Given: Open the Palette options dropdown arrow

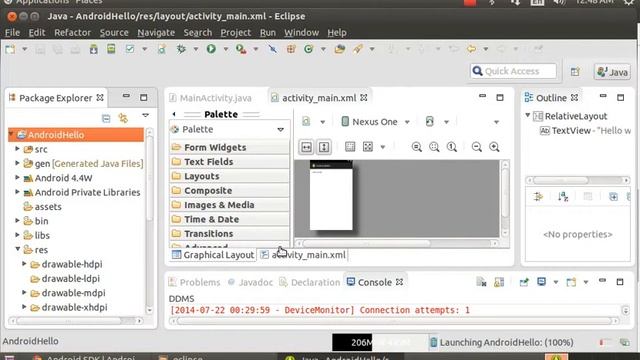Looking at the screenshot, I should 280,129.
